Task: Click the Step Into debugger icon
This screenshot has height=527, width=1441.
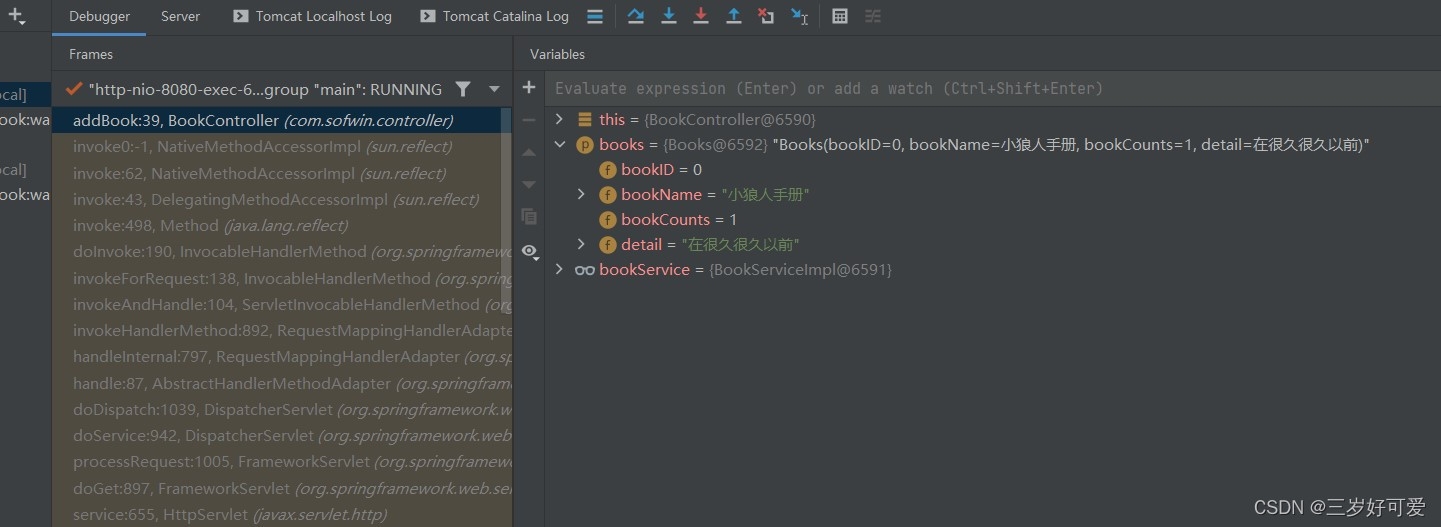Action: (x=669, y=16)
